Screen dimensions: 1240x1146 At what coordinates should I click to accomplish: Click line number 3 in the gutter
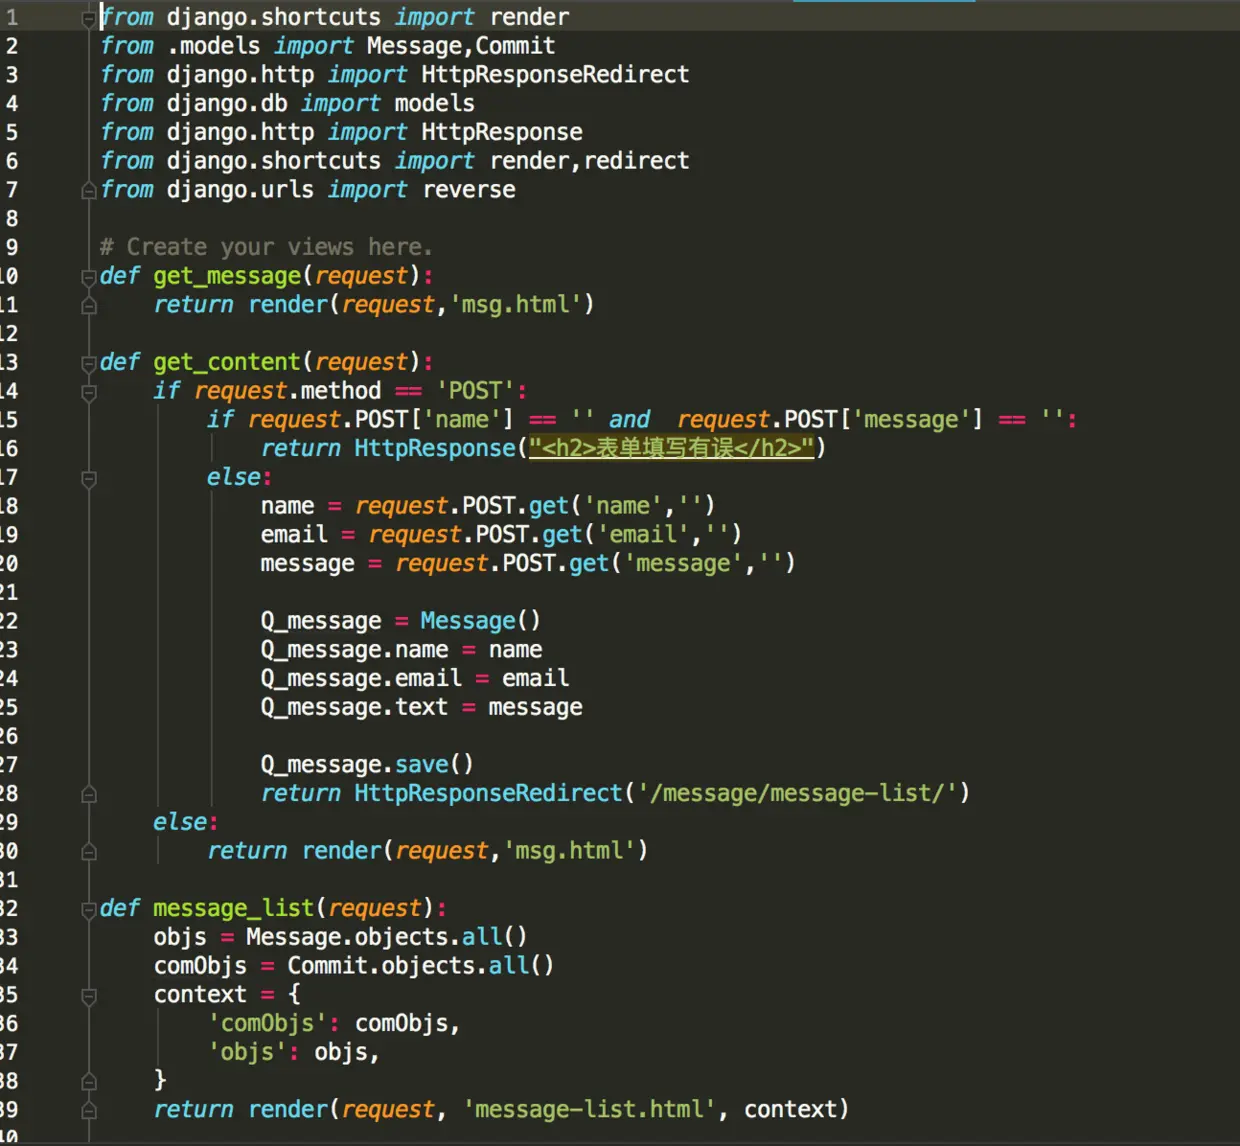point(11,75)
